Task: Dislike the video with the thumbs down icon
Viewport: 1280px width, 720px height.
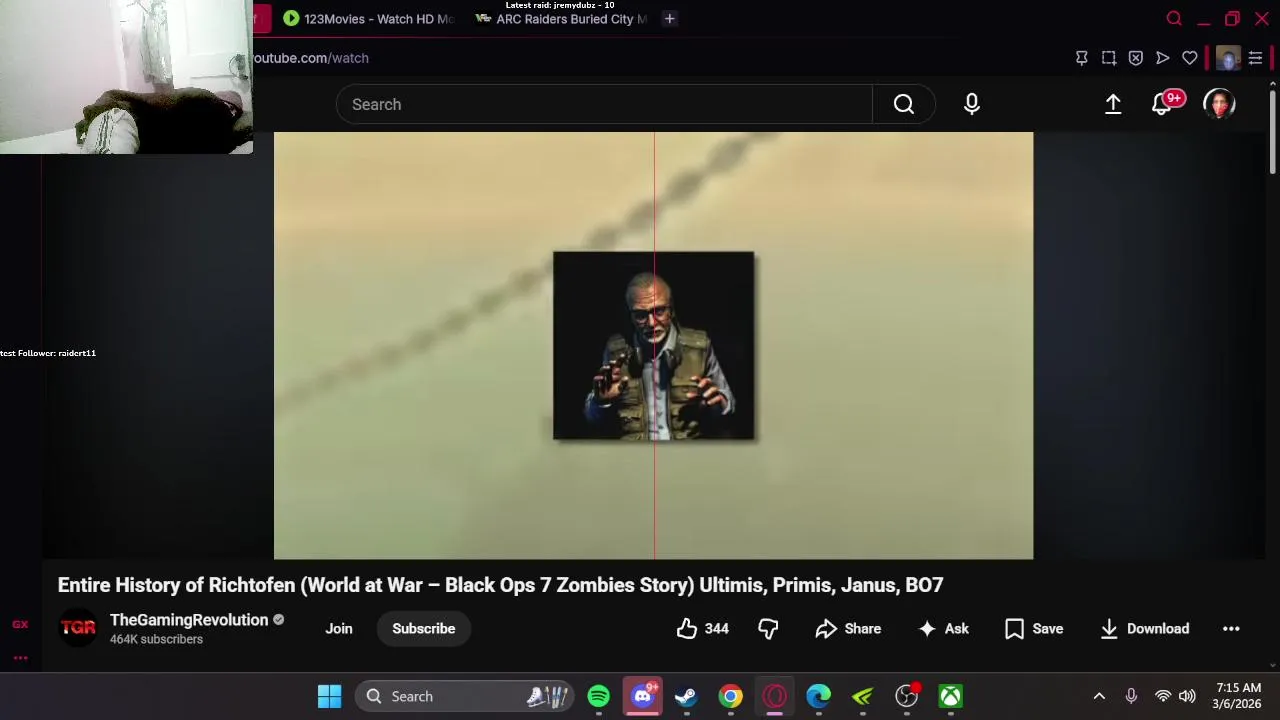Action: pos(768,629)
